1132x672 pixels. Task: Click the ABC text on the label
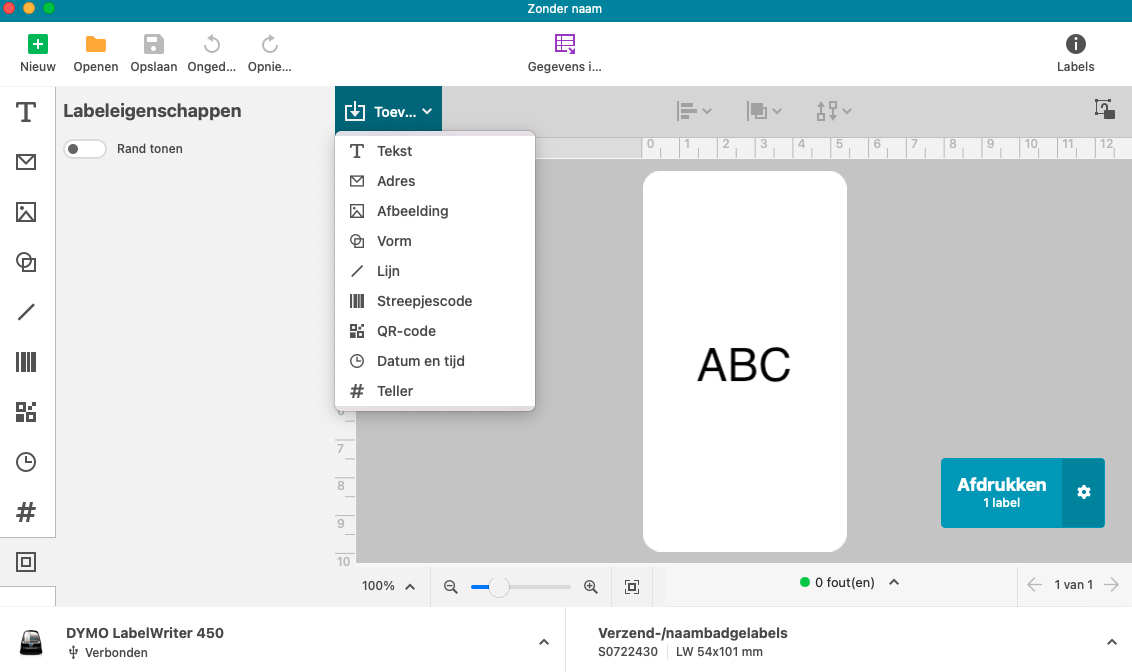(x=744, y=365)
